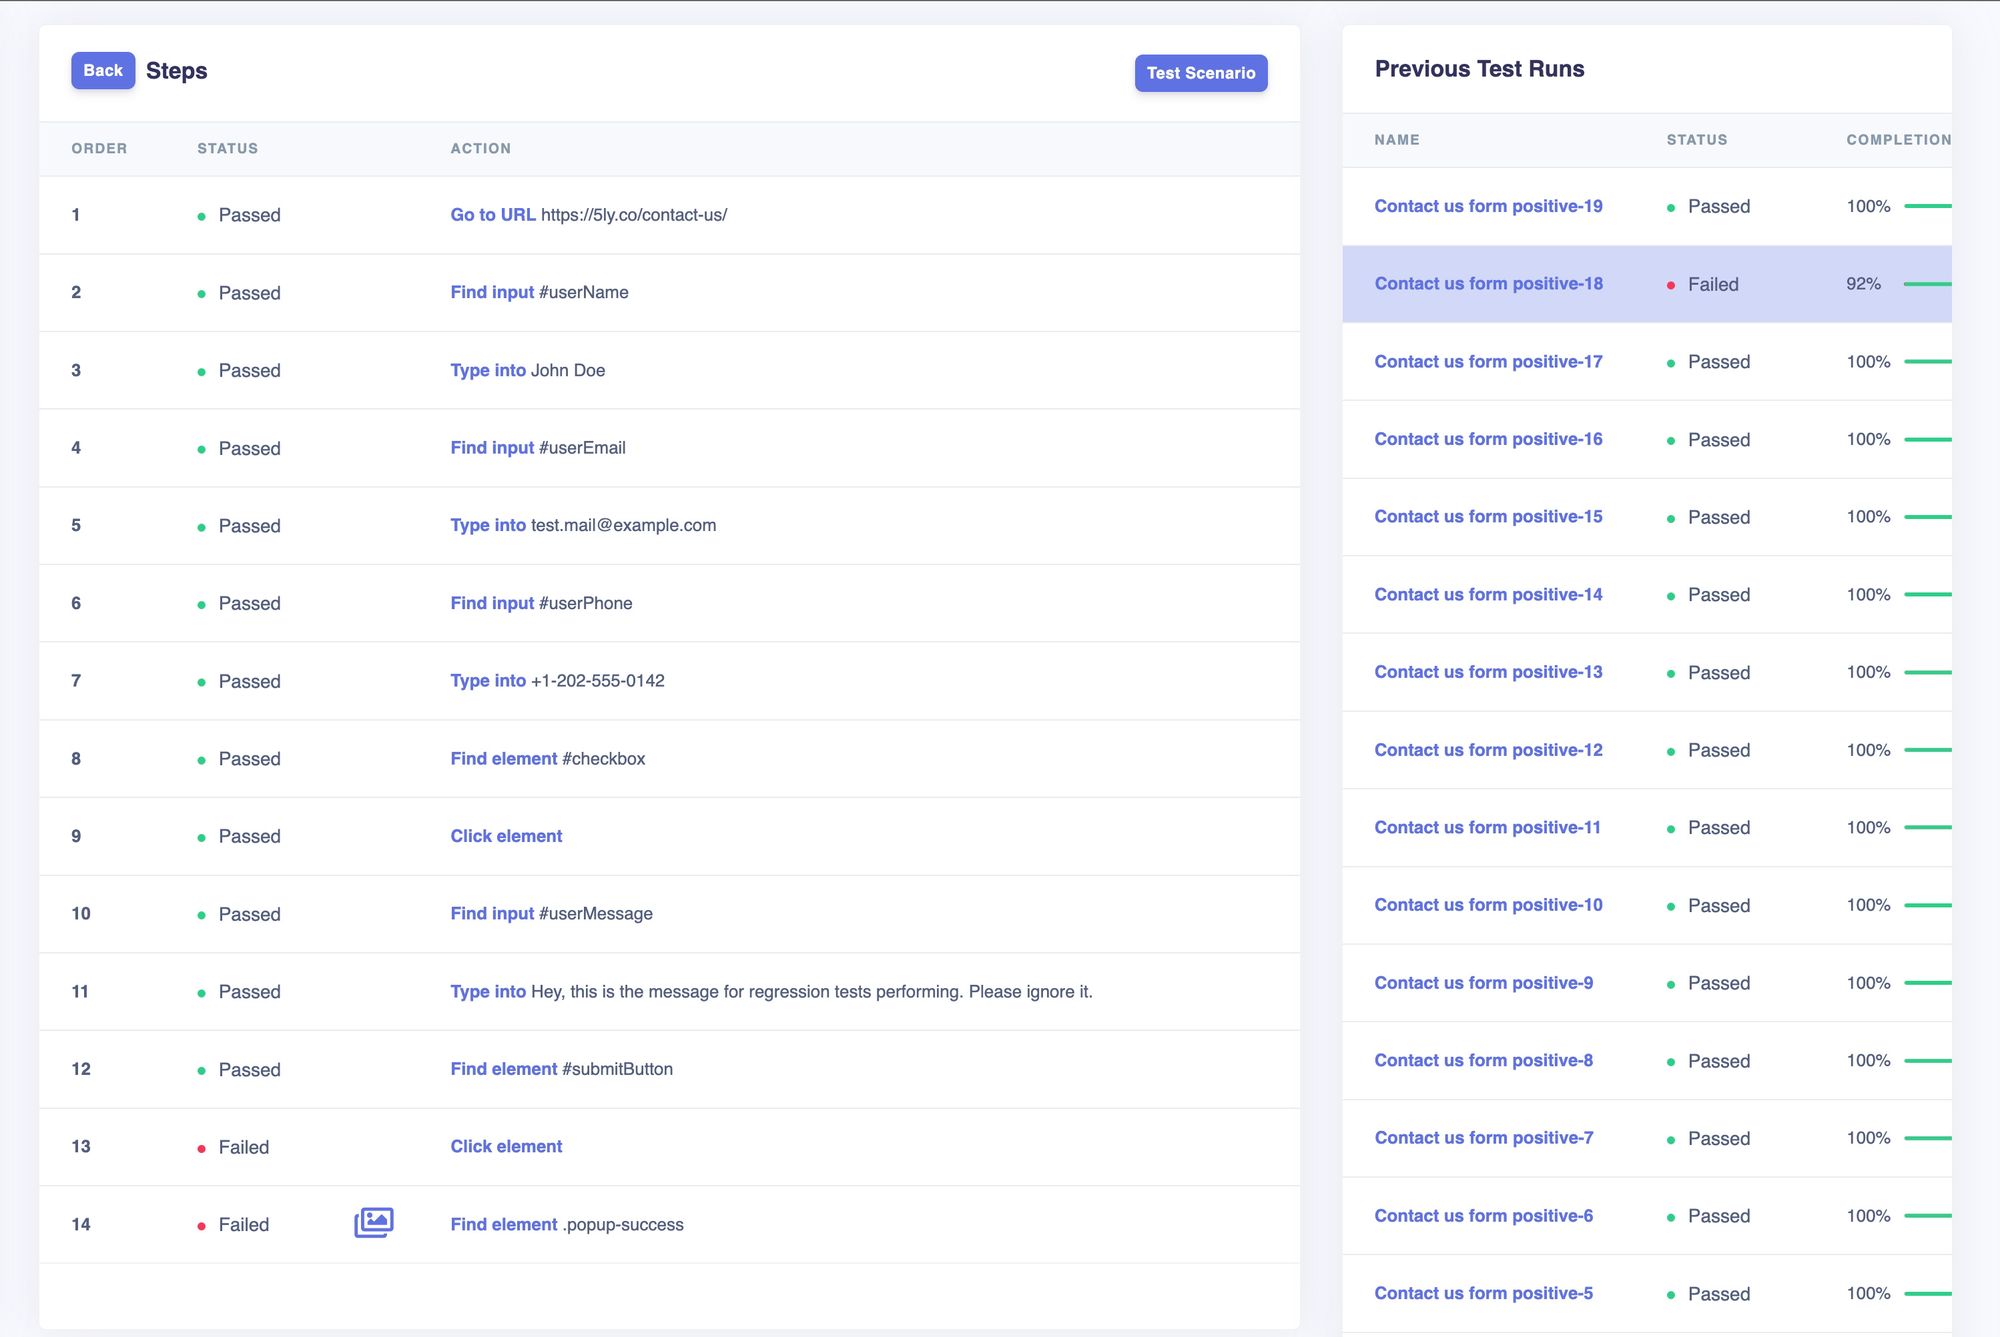Click Type into test.mail@example.com action

(x=583, y=525)
